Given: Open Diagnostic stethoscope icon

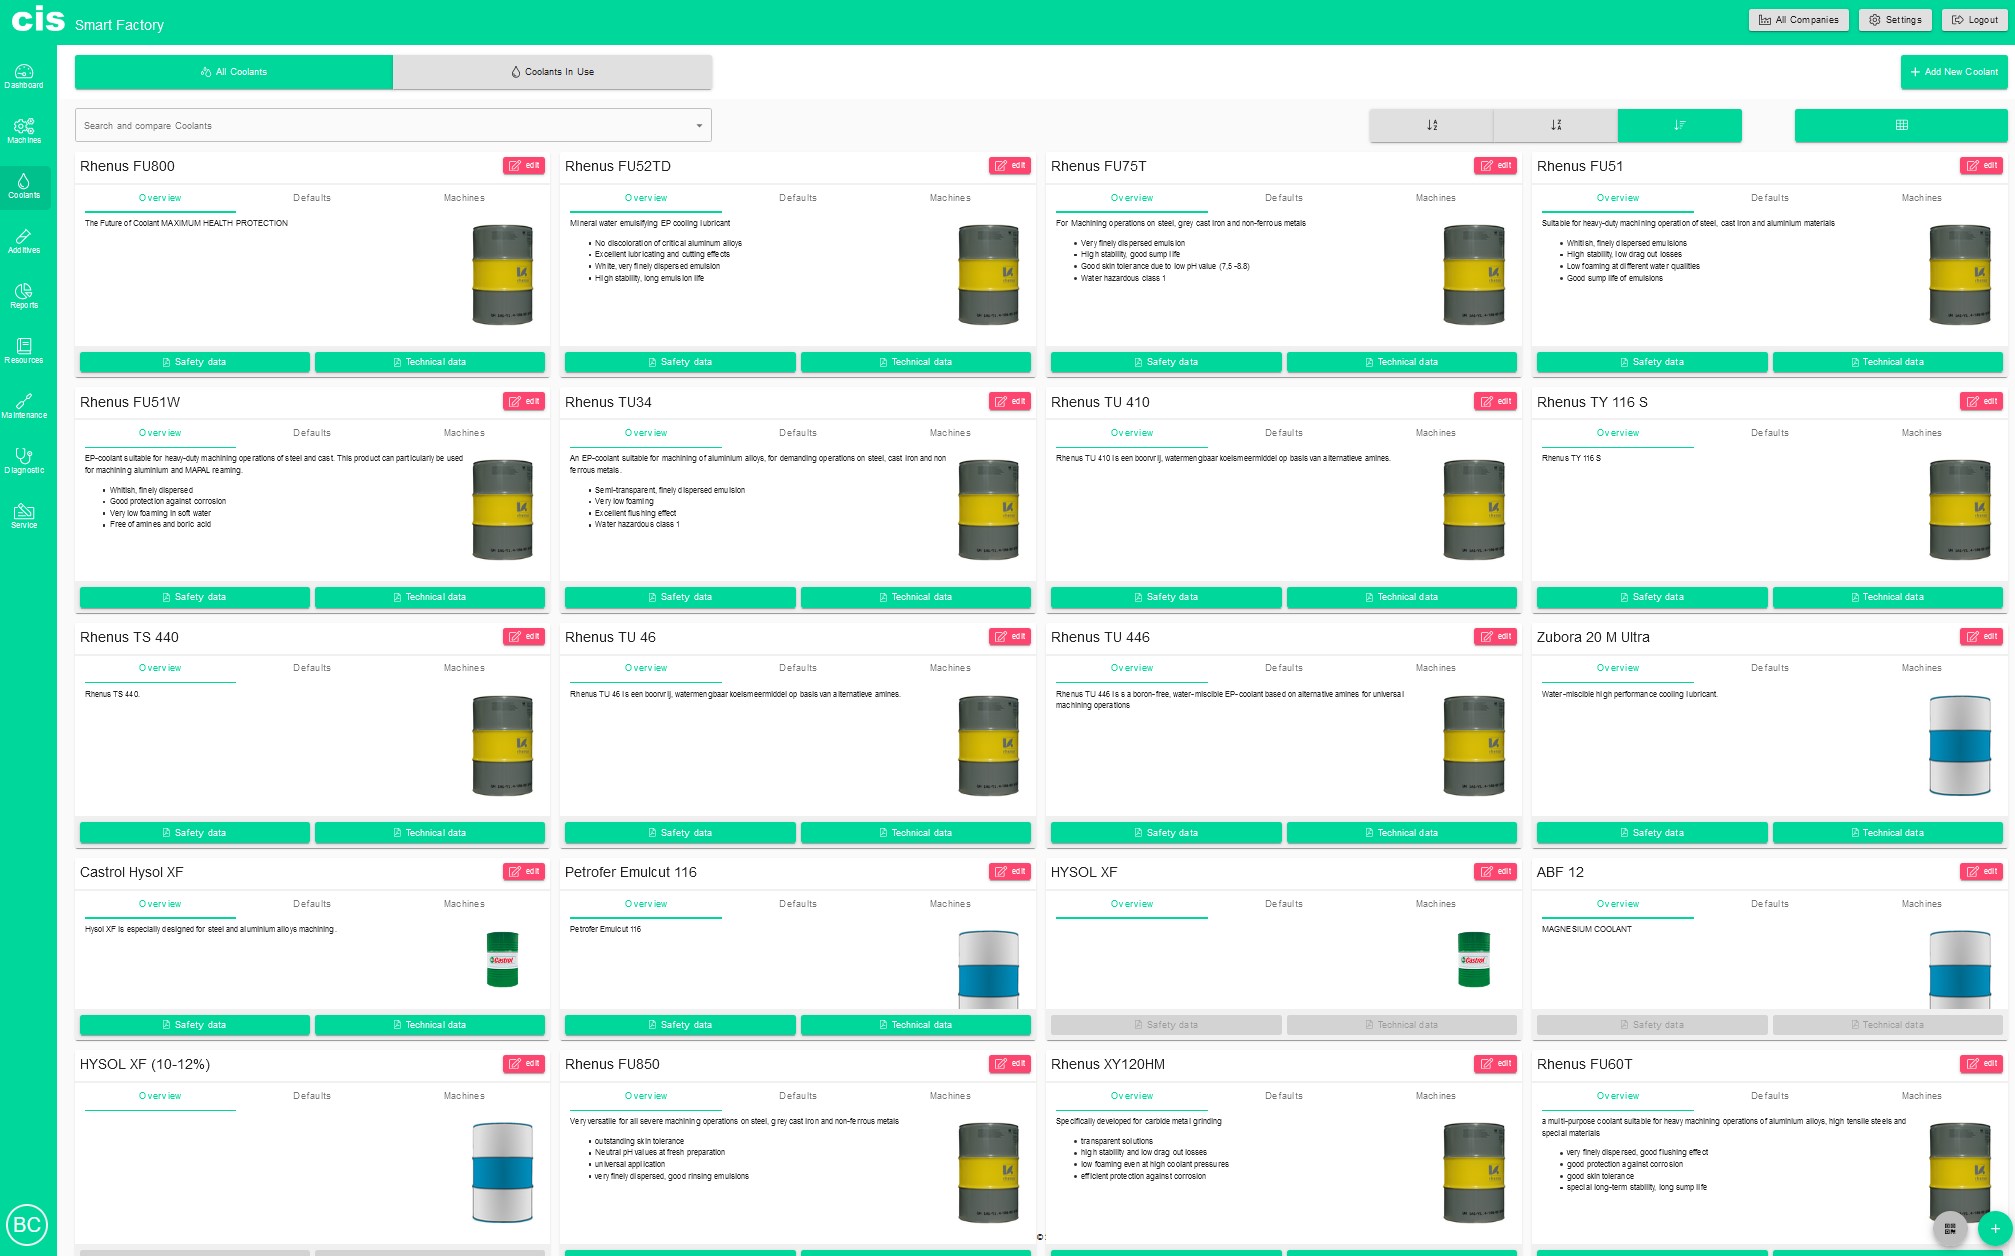Looking at the screenshot, I should (24, 460).
